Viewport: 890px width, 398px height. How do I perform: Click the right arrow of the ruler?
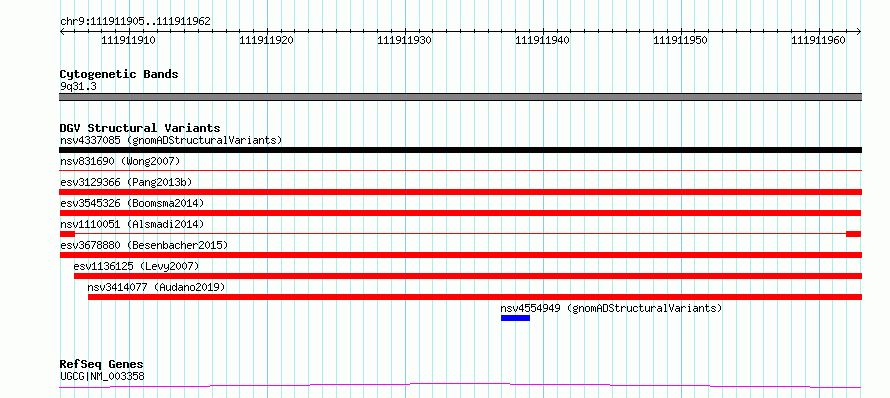(859, 31)
